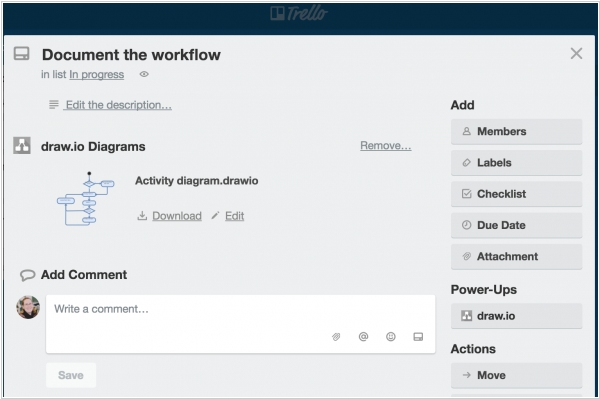Click the Move action button
The image size is (600, 399).
[x=517, y=375]
